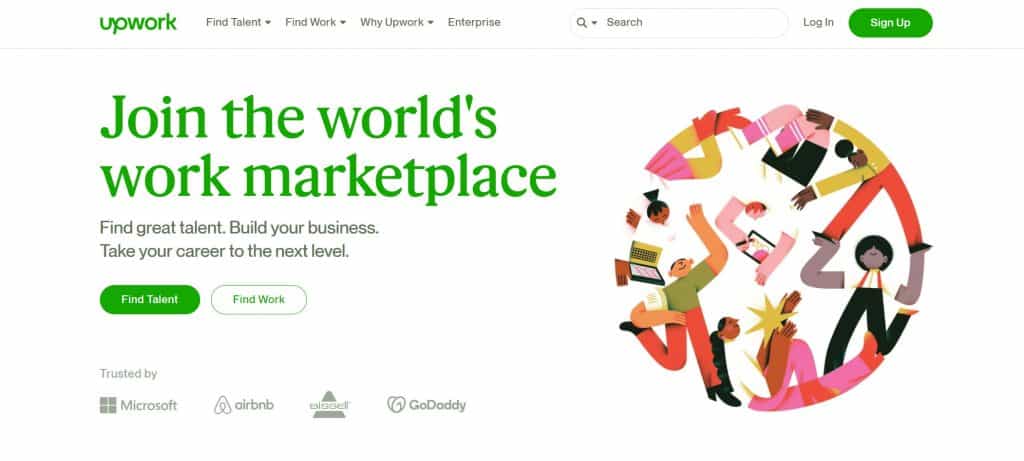Open the Why Upwork dropdown
The width and height of the screenshot is (1024, 461).
[396, 22]
